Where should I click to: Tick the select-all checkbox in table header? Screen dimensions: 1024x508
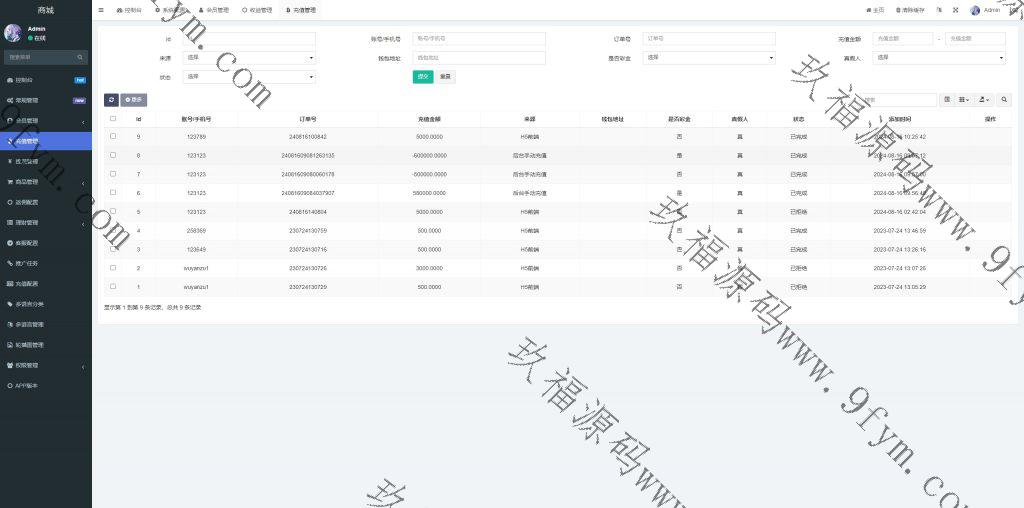coord(113,119)
